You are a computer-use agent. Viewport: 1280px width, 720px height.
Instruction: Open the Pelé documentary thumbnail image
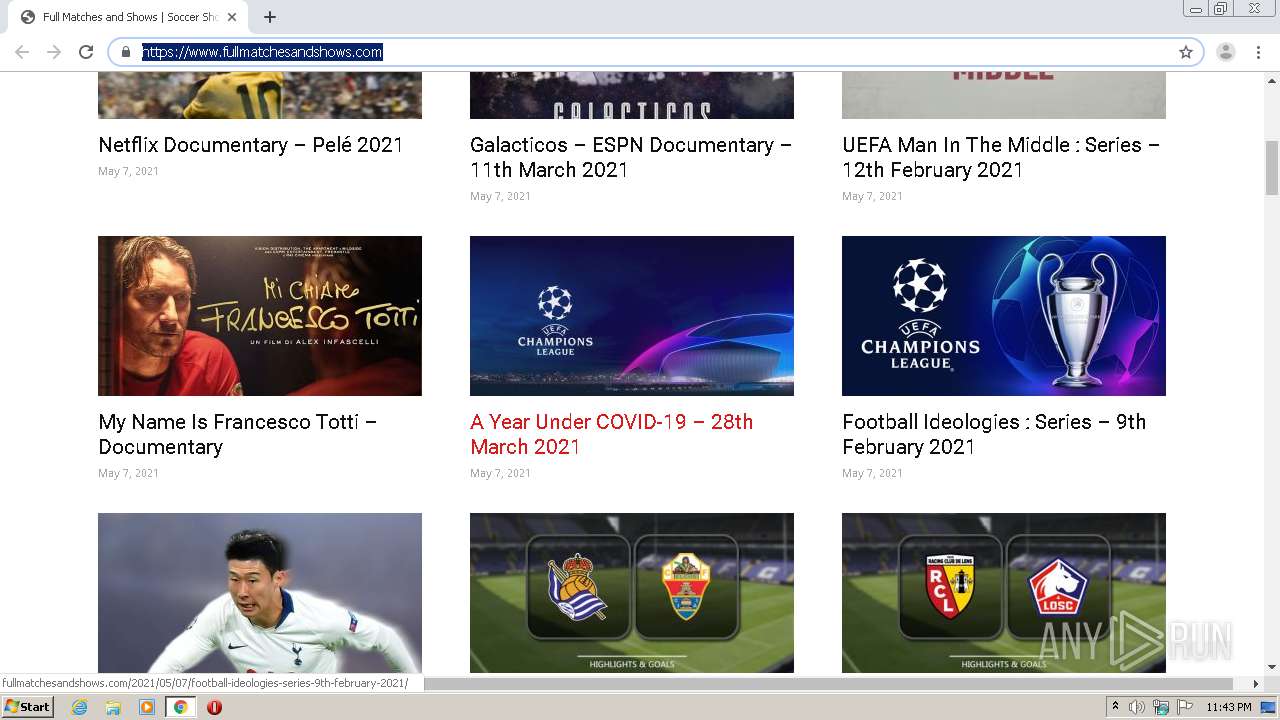pyautogui.click(x=260, y=95)
